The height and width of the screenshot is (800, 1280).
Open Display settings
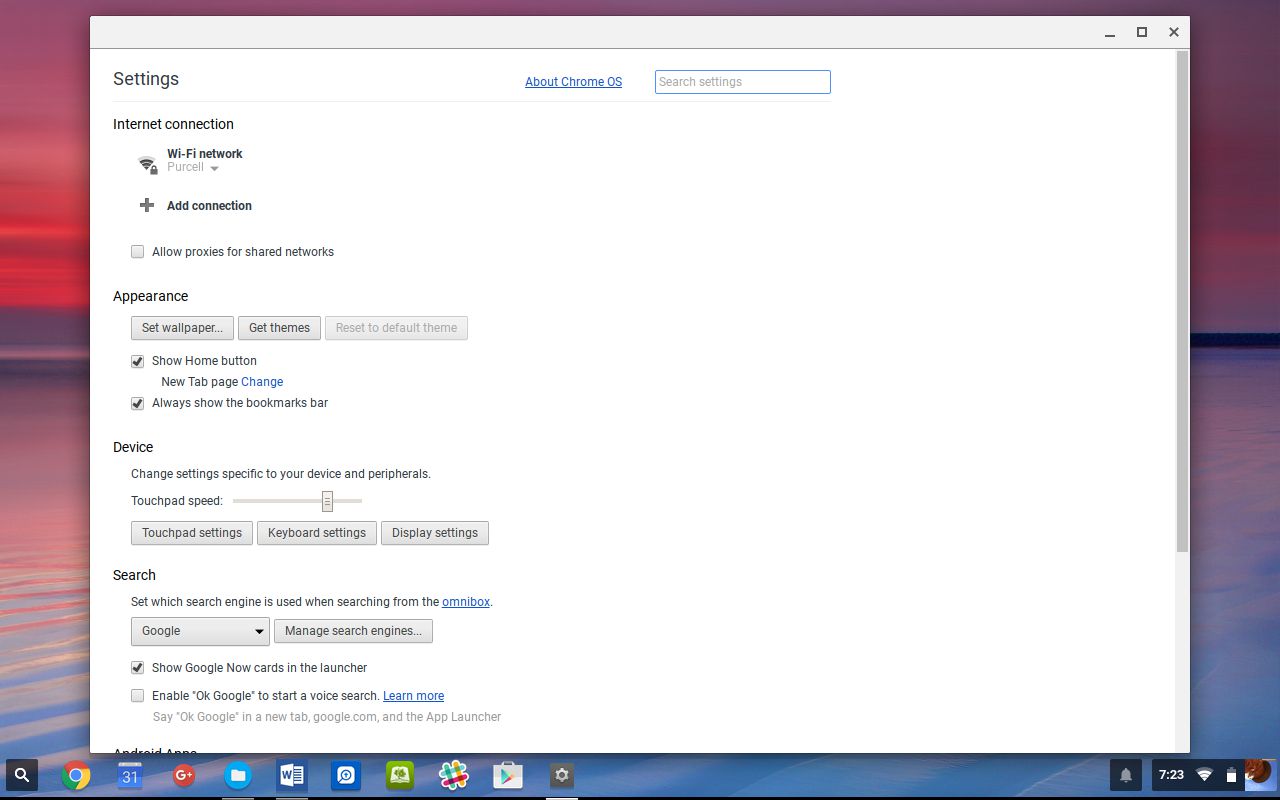click(435, 533)
